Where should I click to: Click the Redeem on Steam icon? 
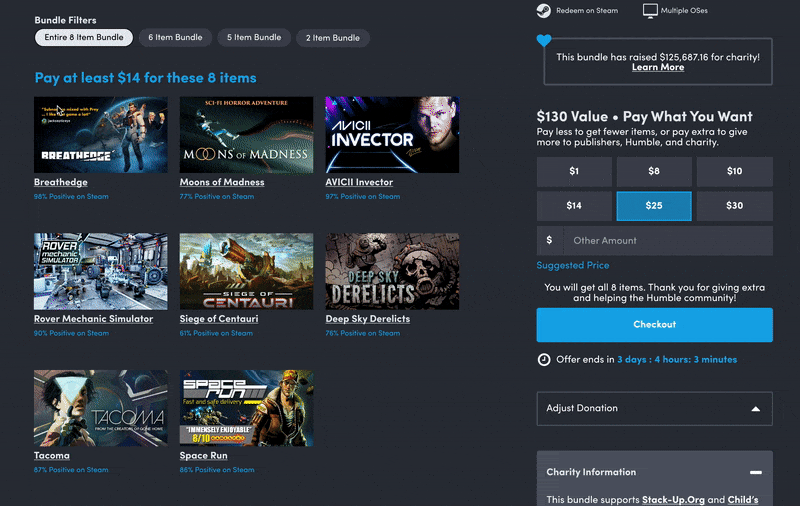tap(544, 10)
